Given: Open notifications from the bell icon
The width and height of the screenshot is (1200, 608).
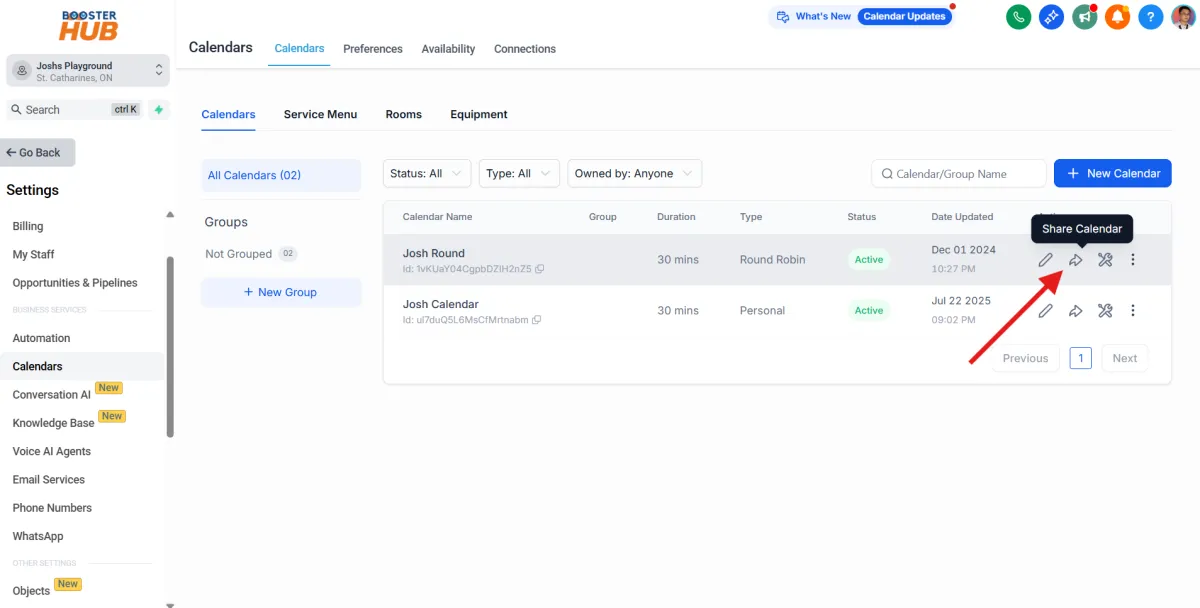Looking at the screenshot, I should [x=1117, y=16].
